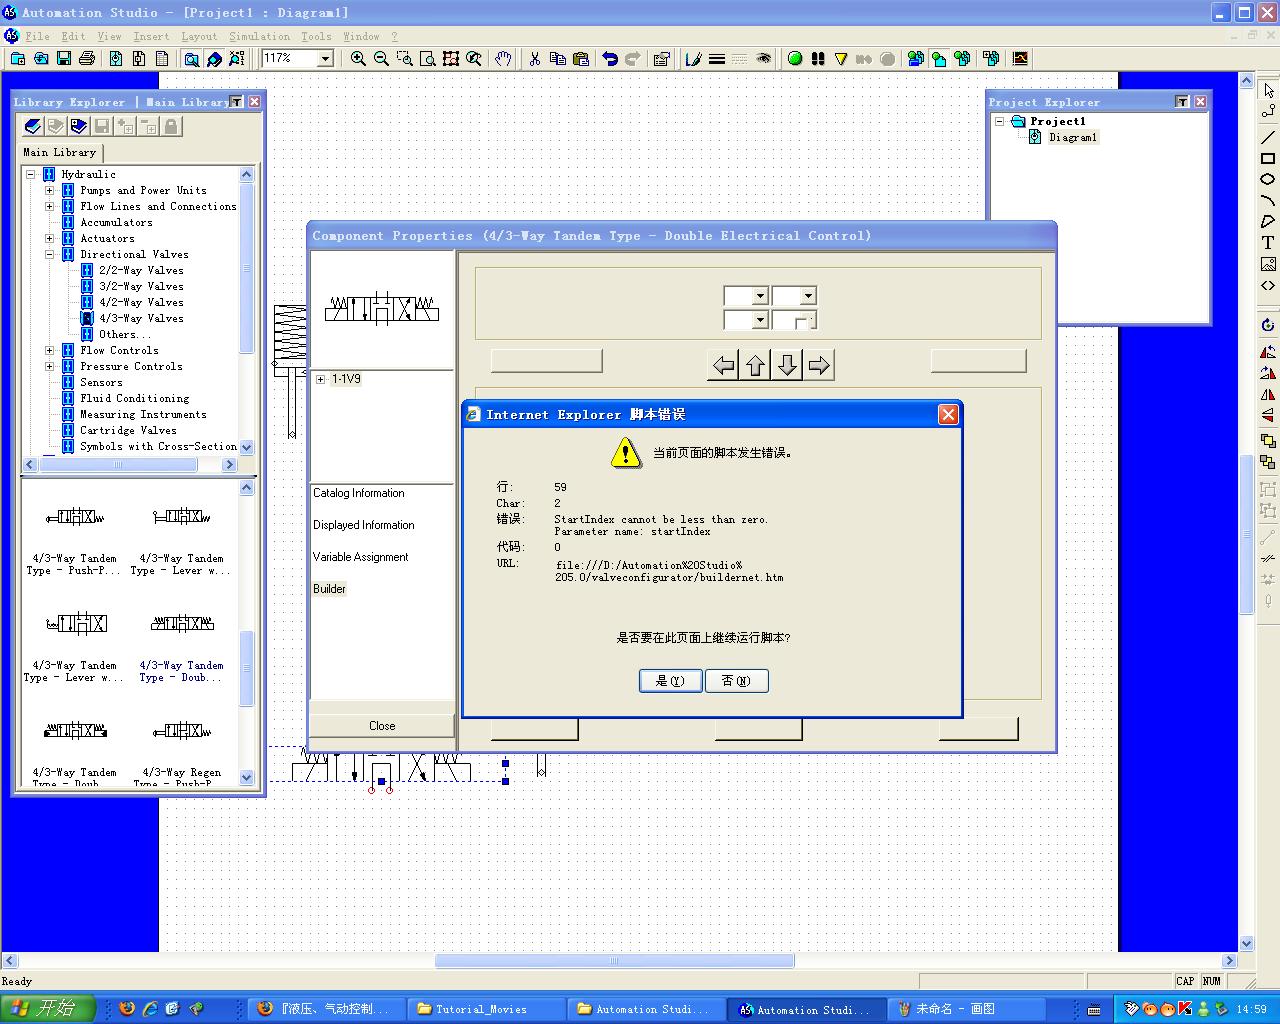Select Catalog Information in Component Properties
Viewport: 1280px width, 1024px height.
click(x=358, y=493)
